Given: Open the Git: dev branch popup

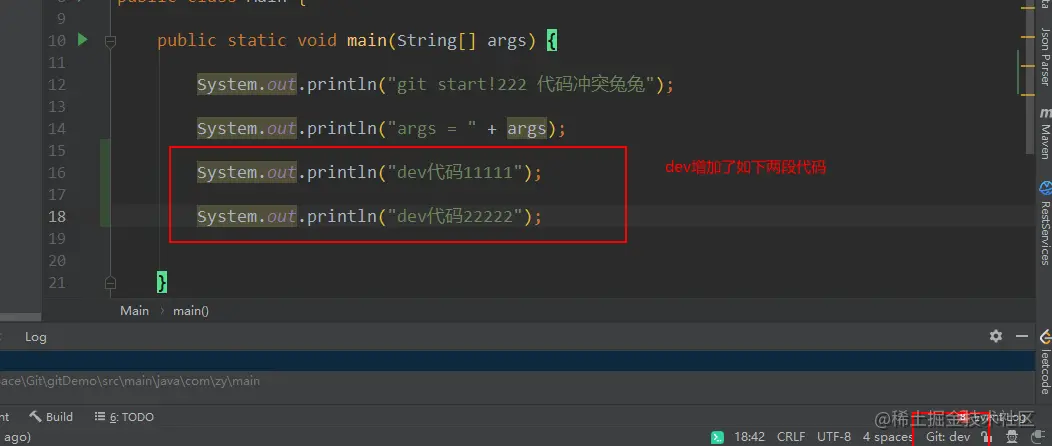Looking at the screenshot, I should (947, 437).
